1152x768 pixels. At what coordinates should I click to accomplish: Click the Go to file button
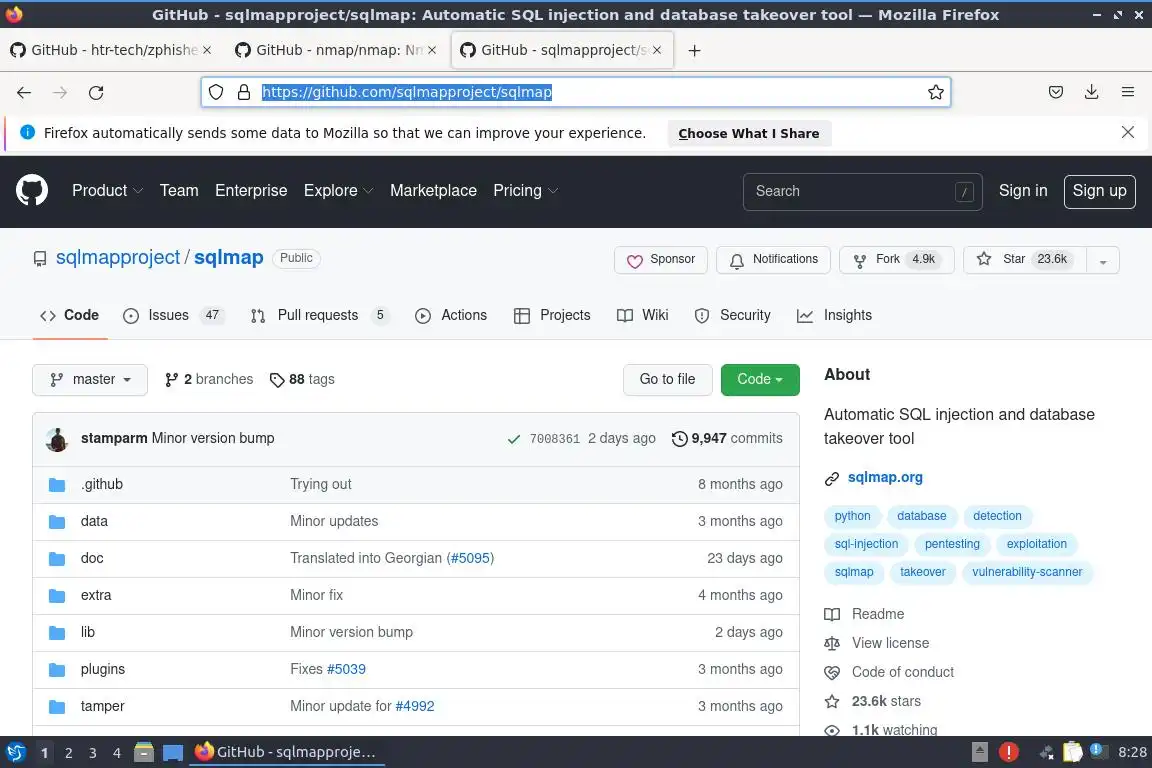[667, 380]
